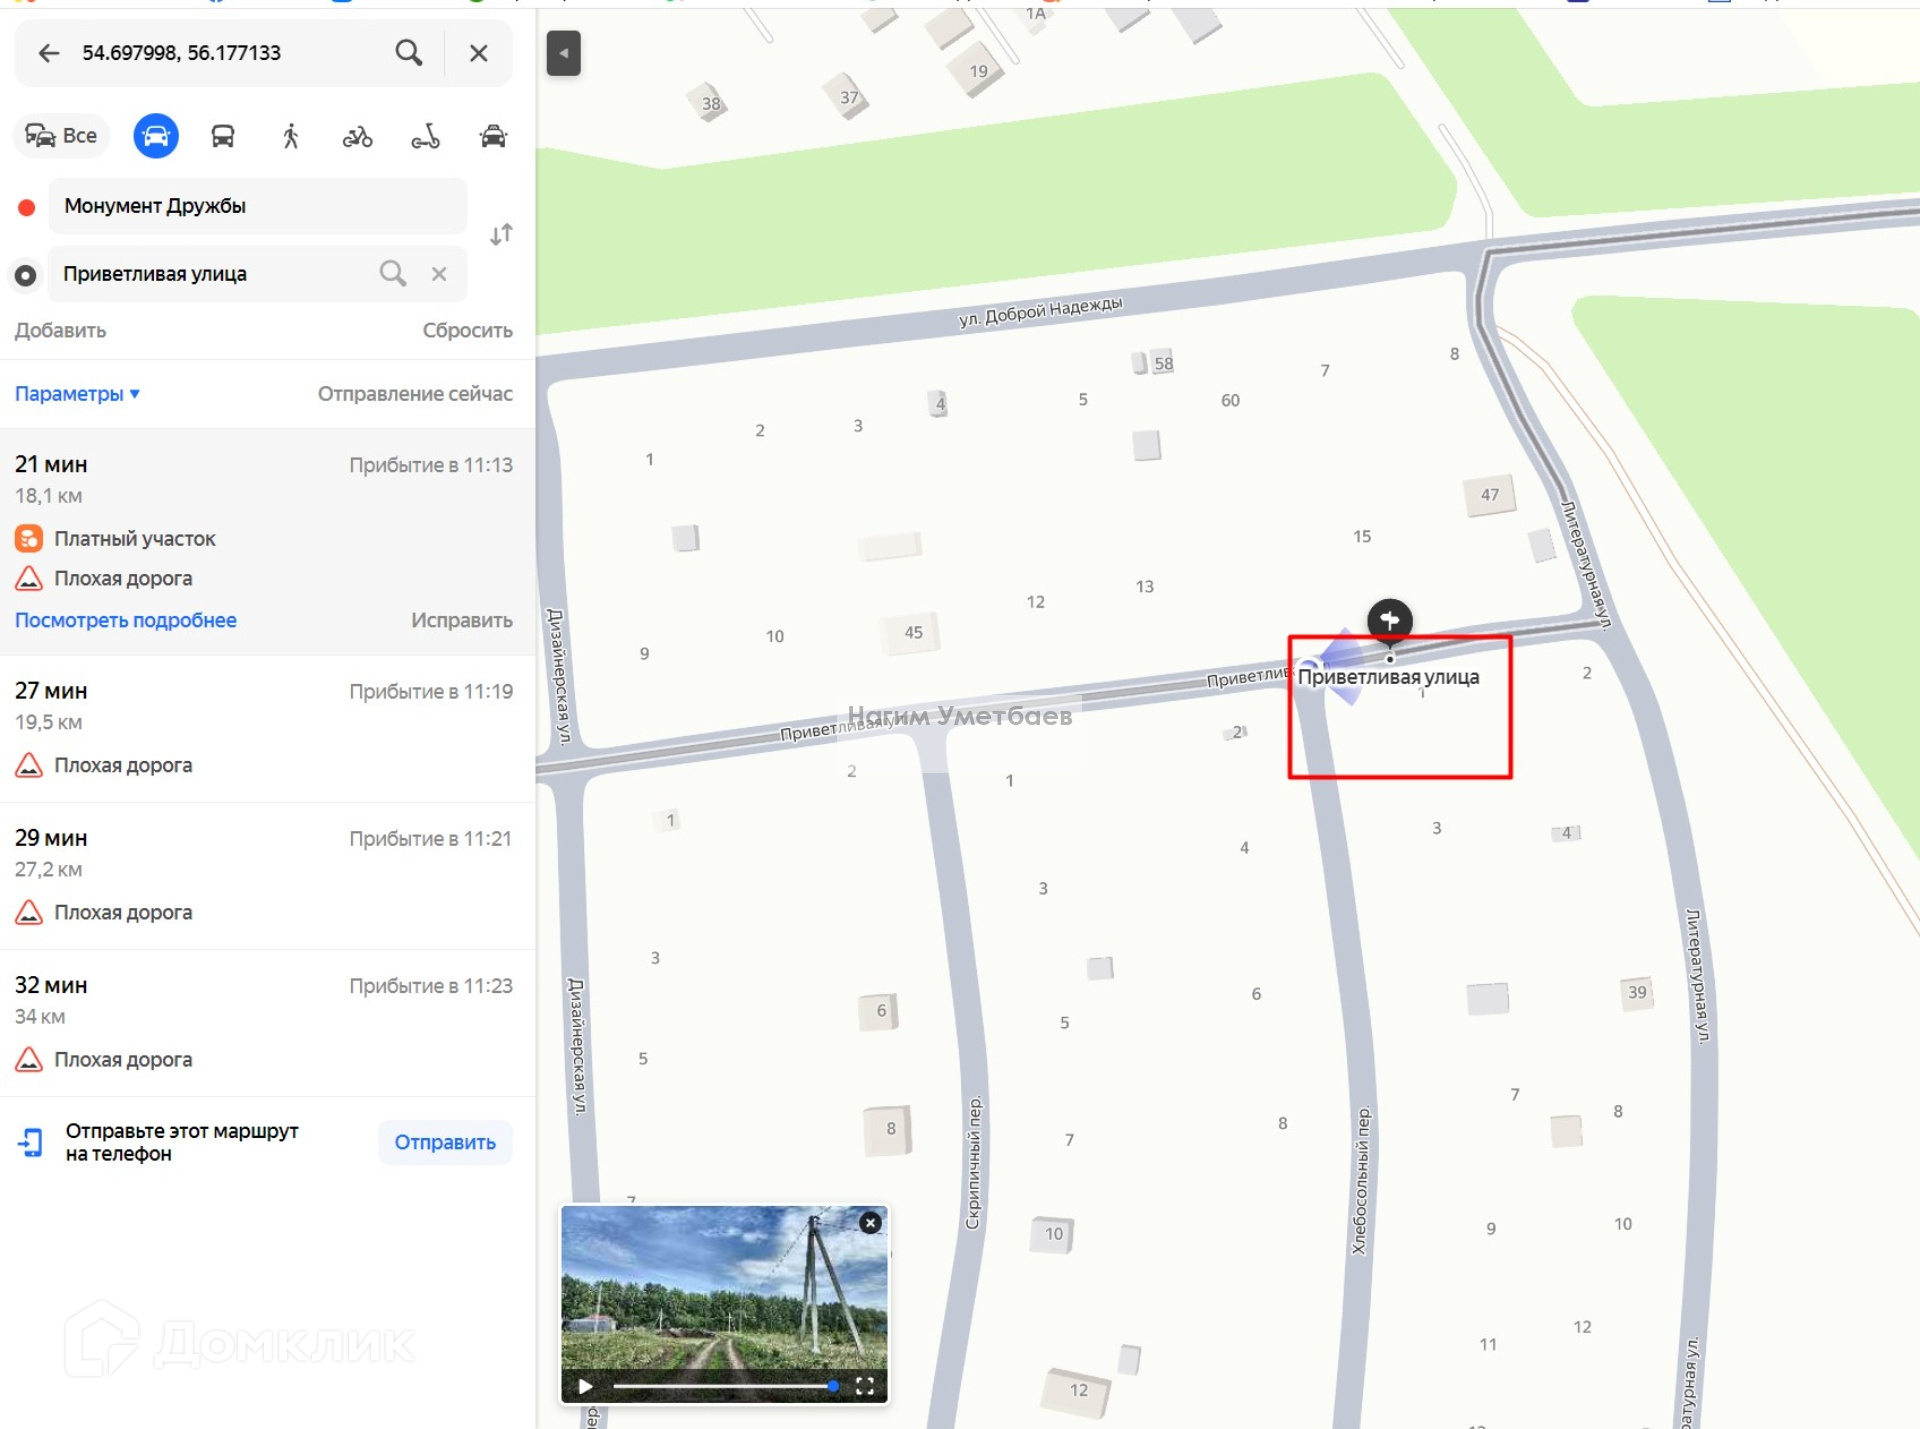The width and height of the screenshot is (1920, 1429).
Task: Collapse the side panel with arrow button
Action: pos(564,54)
